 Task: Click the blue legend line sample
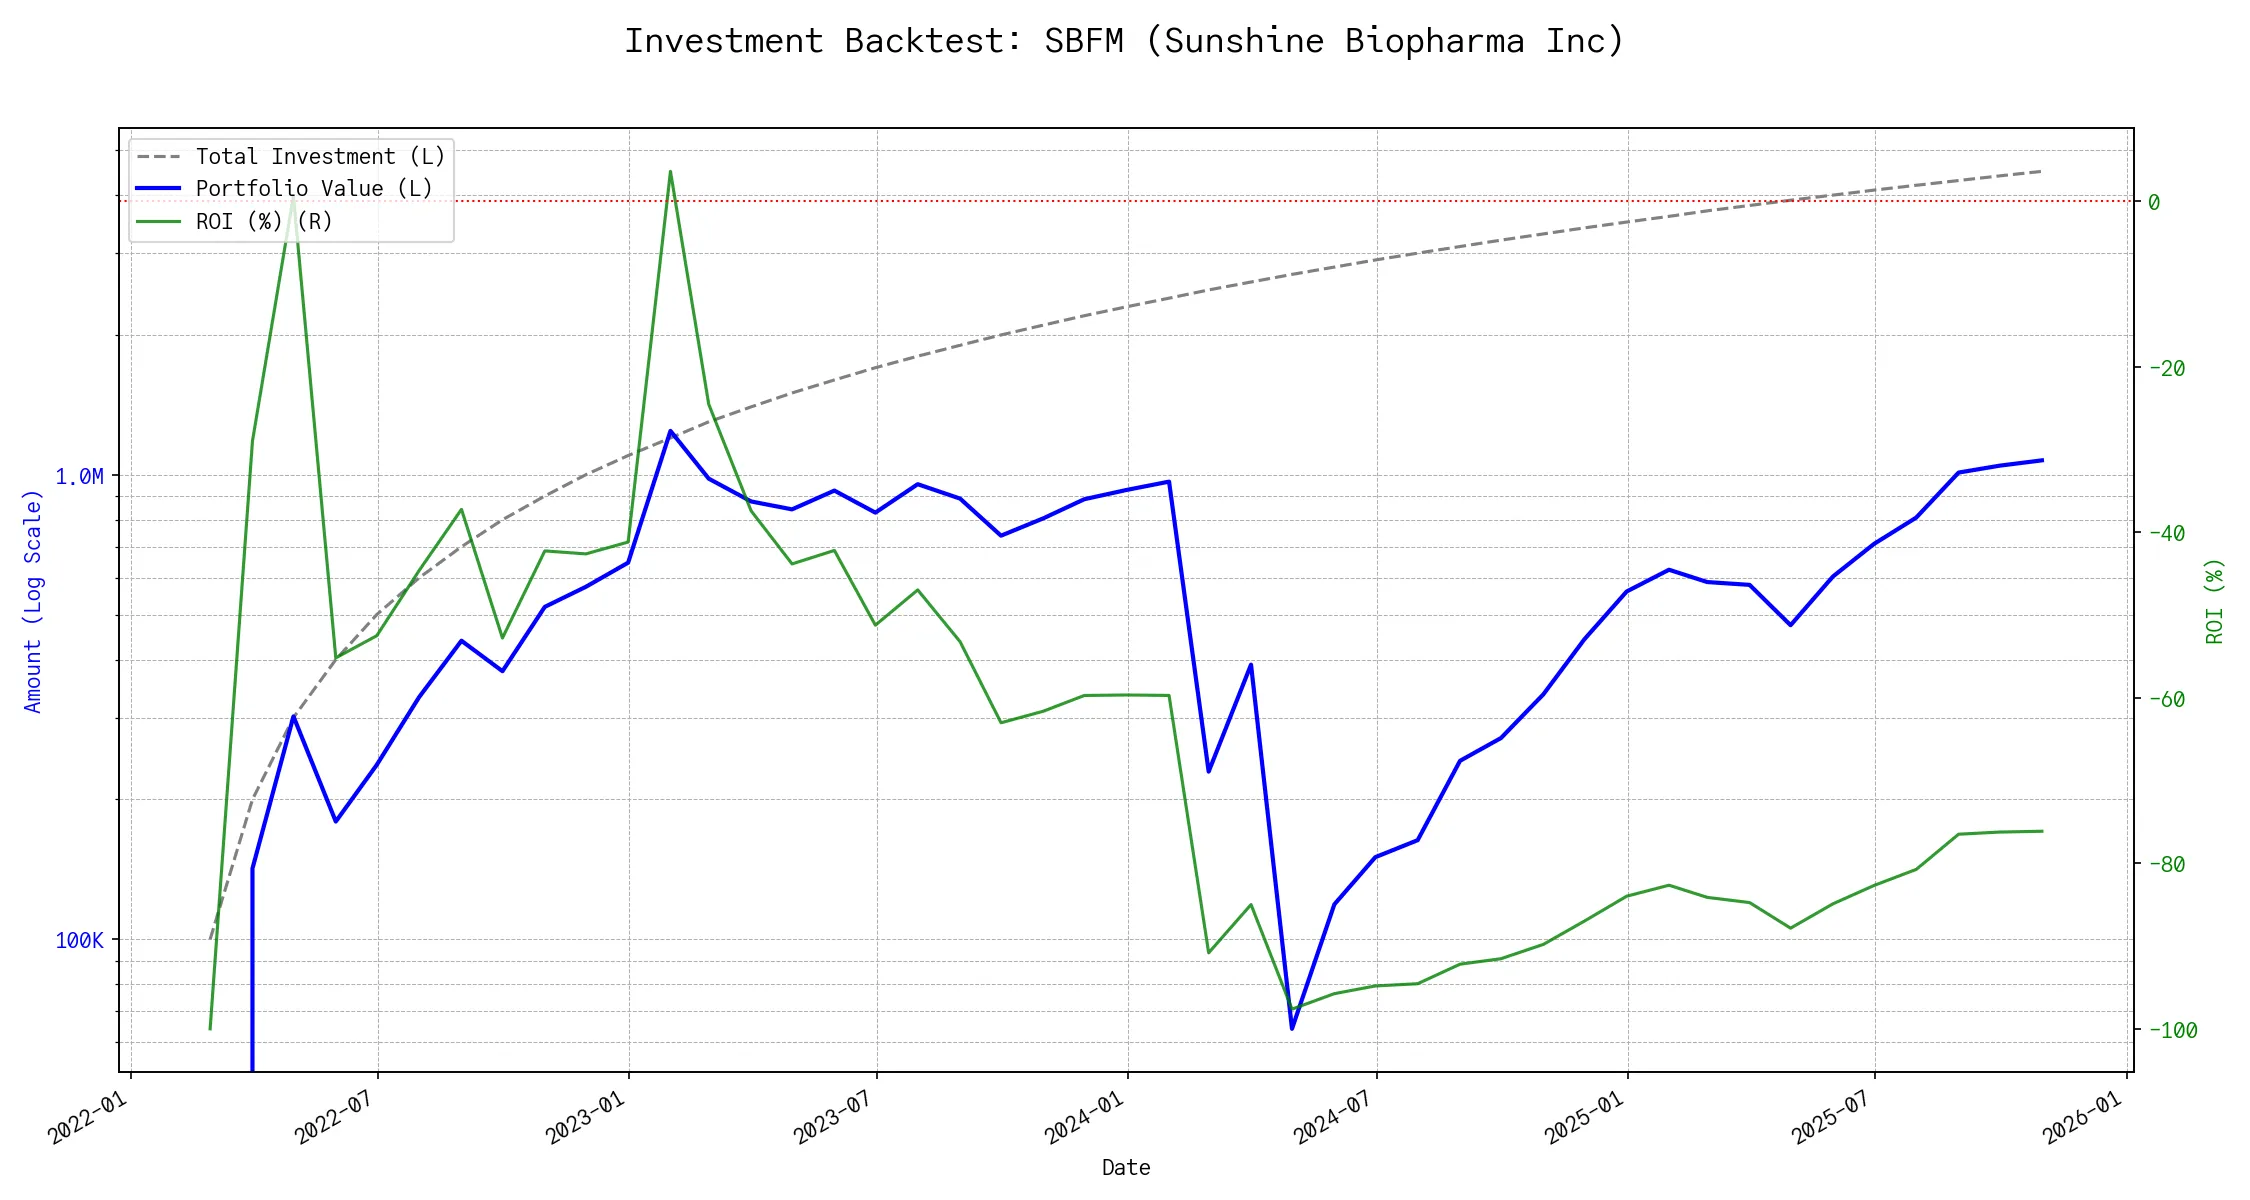(158, 189)
